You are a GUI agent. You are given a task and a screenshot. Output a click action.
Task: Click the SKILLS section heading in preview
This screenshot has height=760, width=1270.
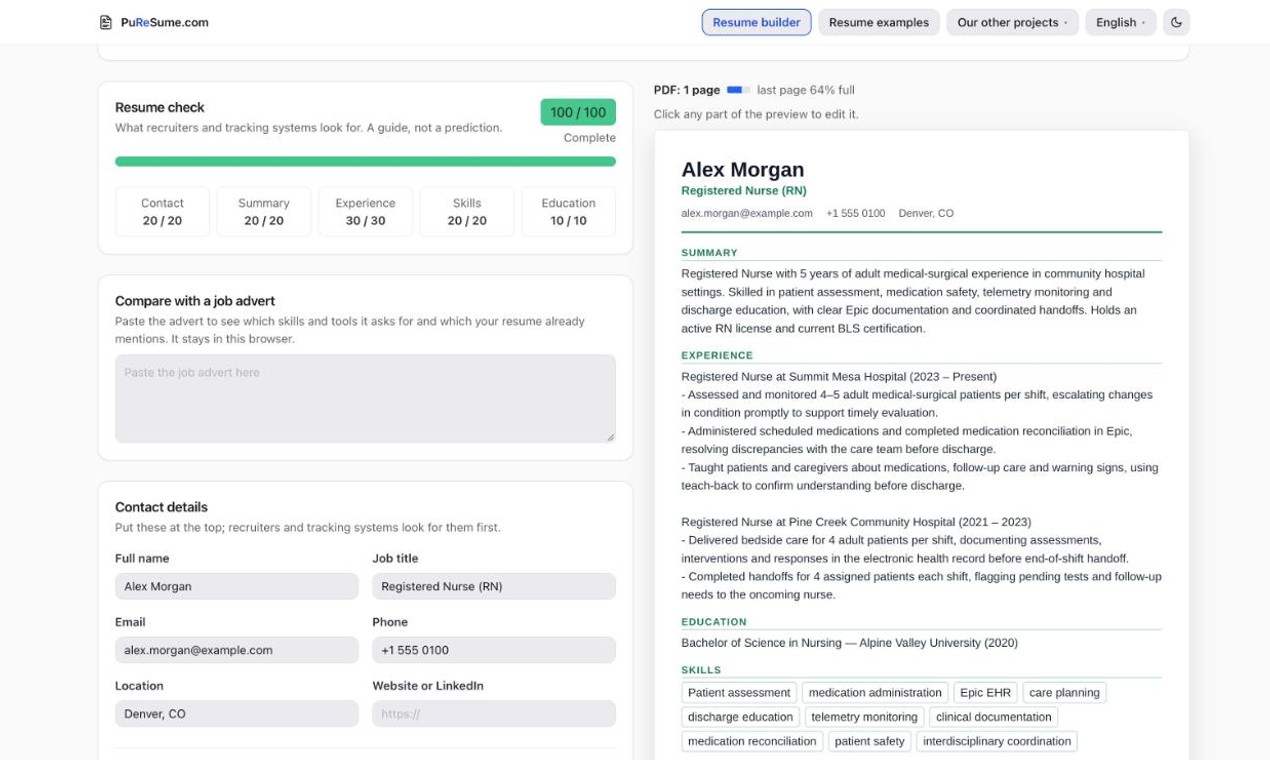pos(701,670)
